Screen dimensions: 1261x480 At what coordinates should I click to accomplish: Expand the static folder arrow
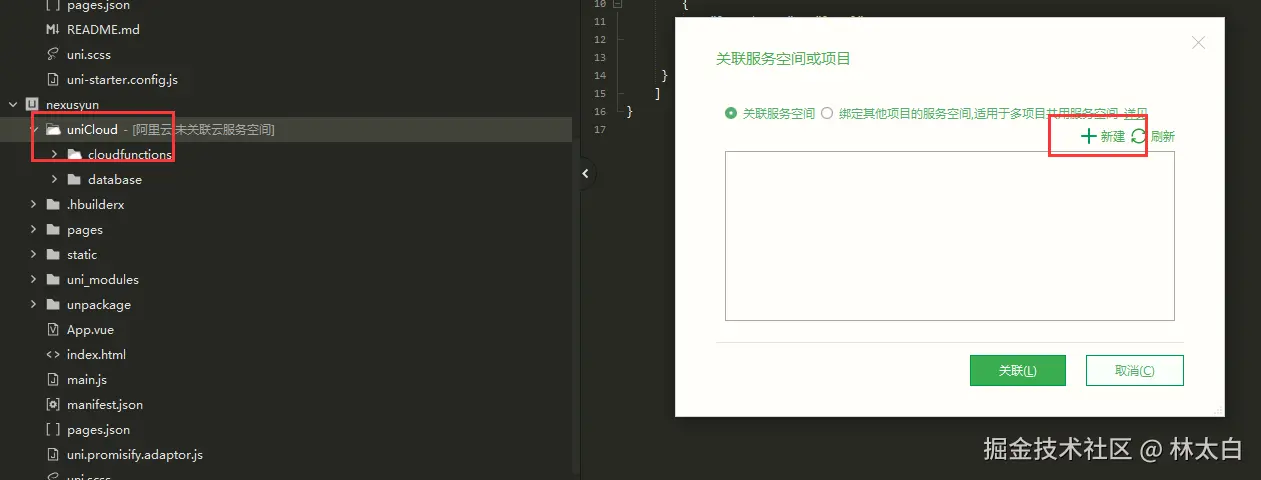coord(34,254)
